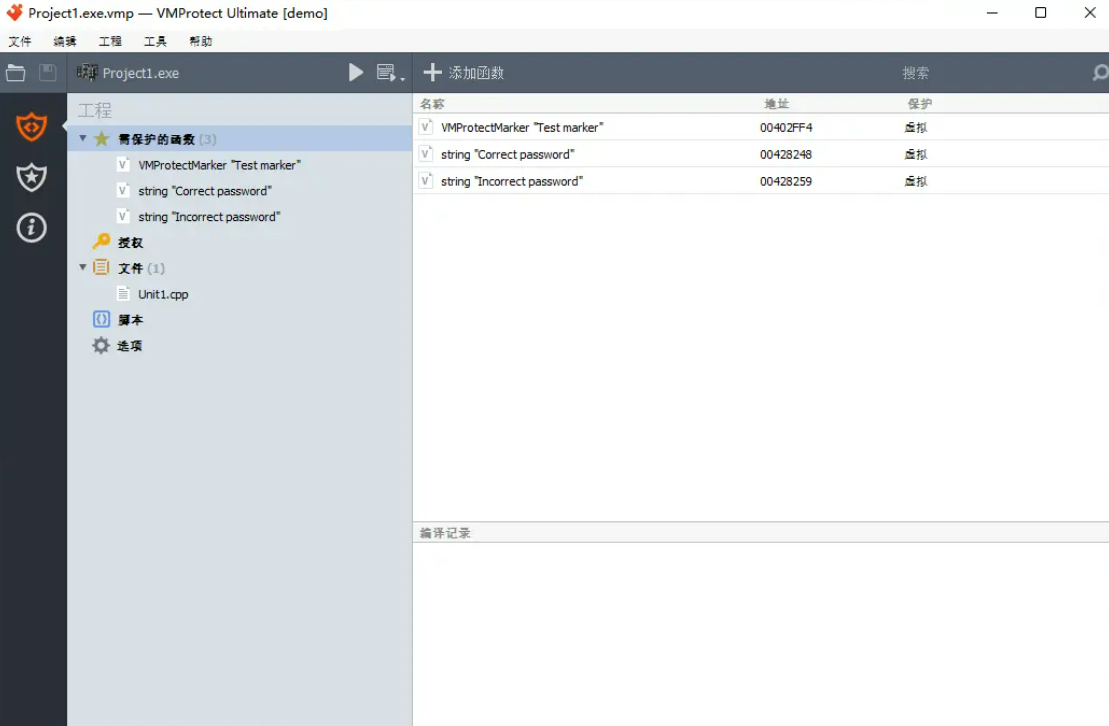Click the search field 搜索
The width and height of the screenshot is (1109, 726).
point(915,73)
